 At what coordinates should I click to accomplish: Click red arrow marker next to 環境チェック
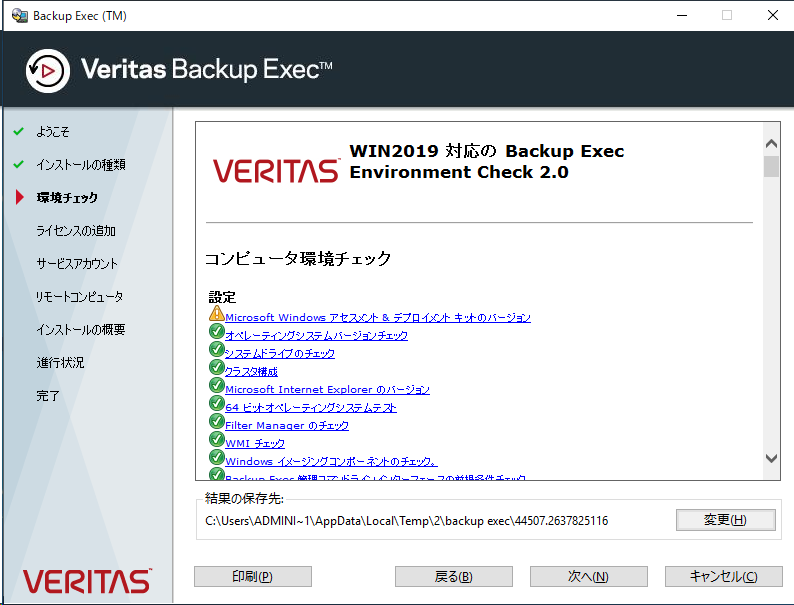[x=20, y=197]
